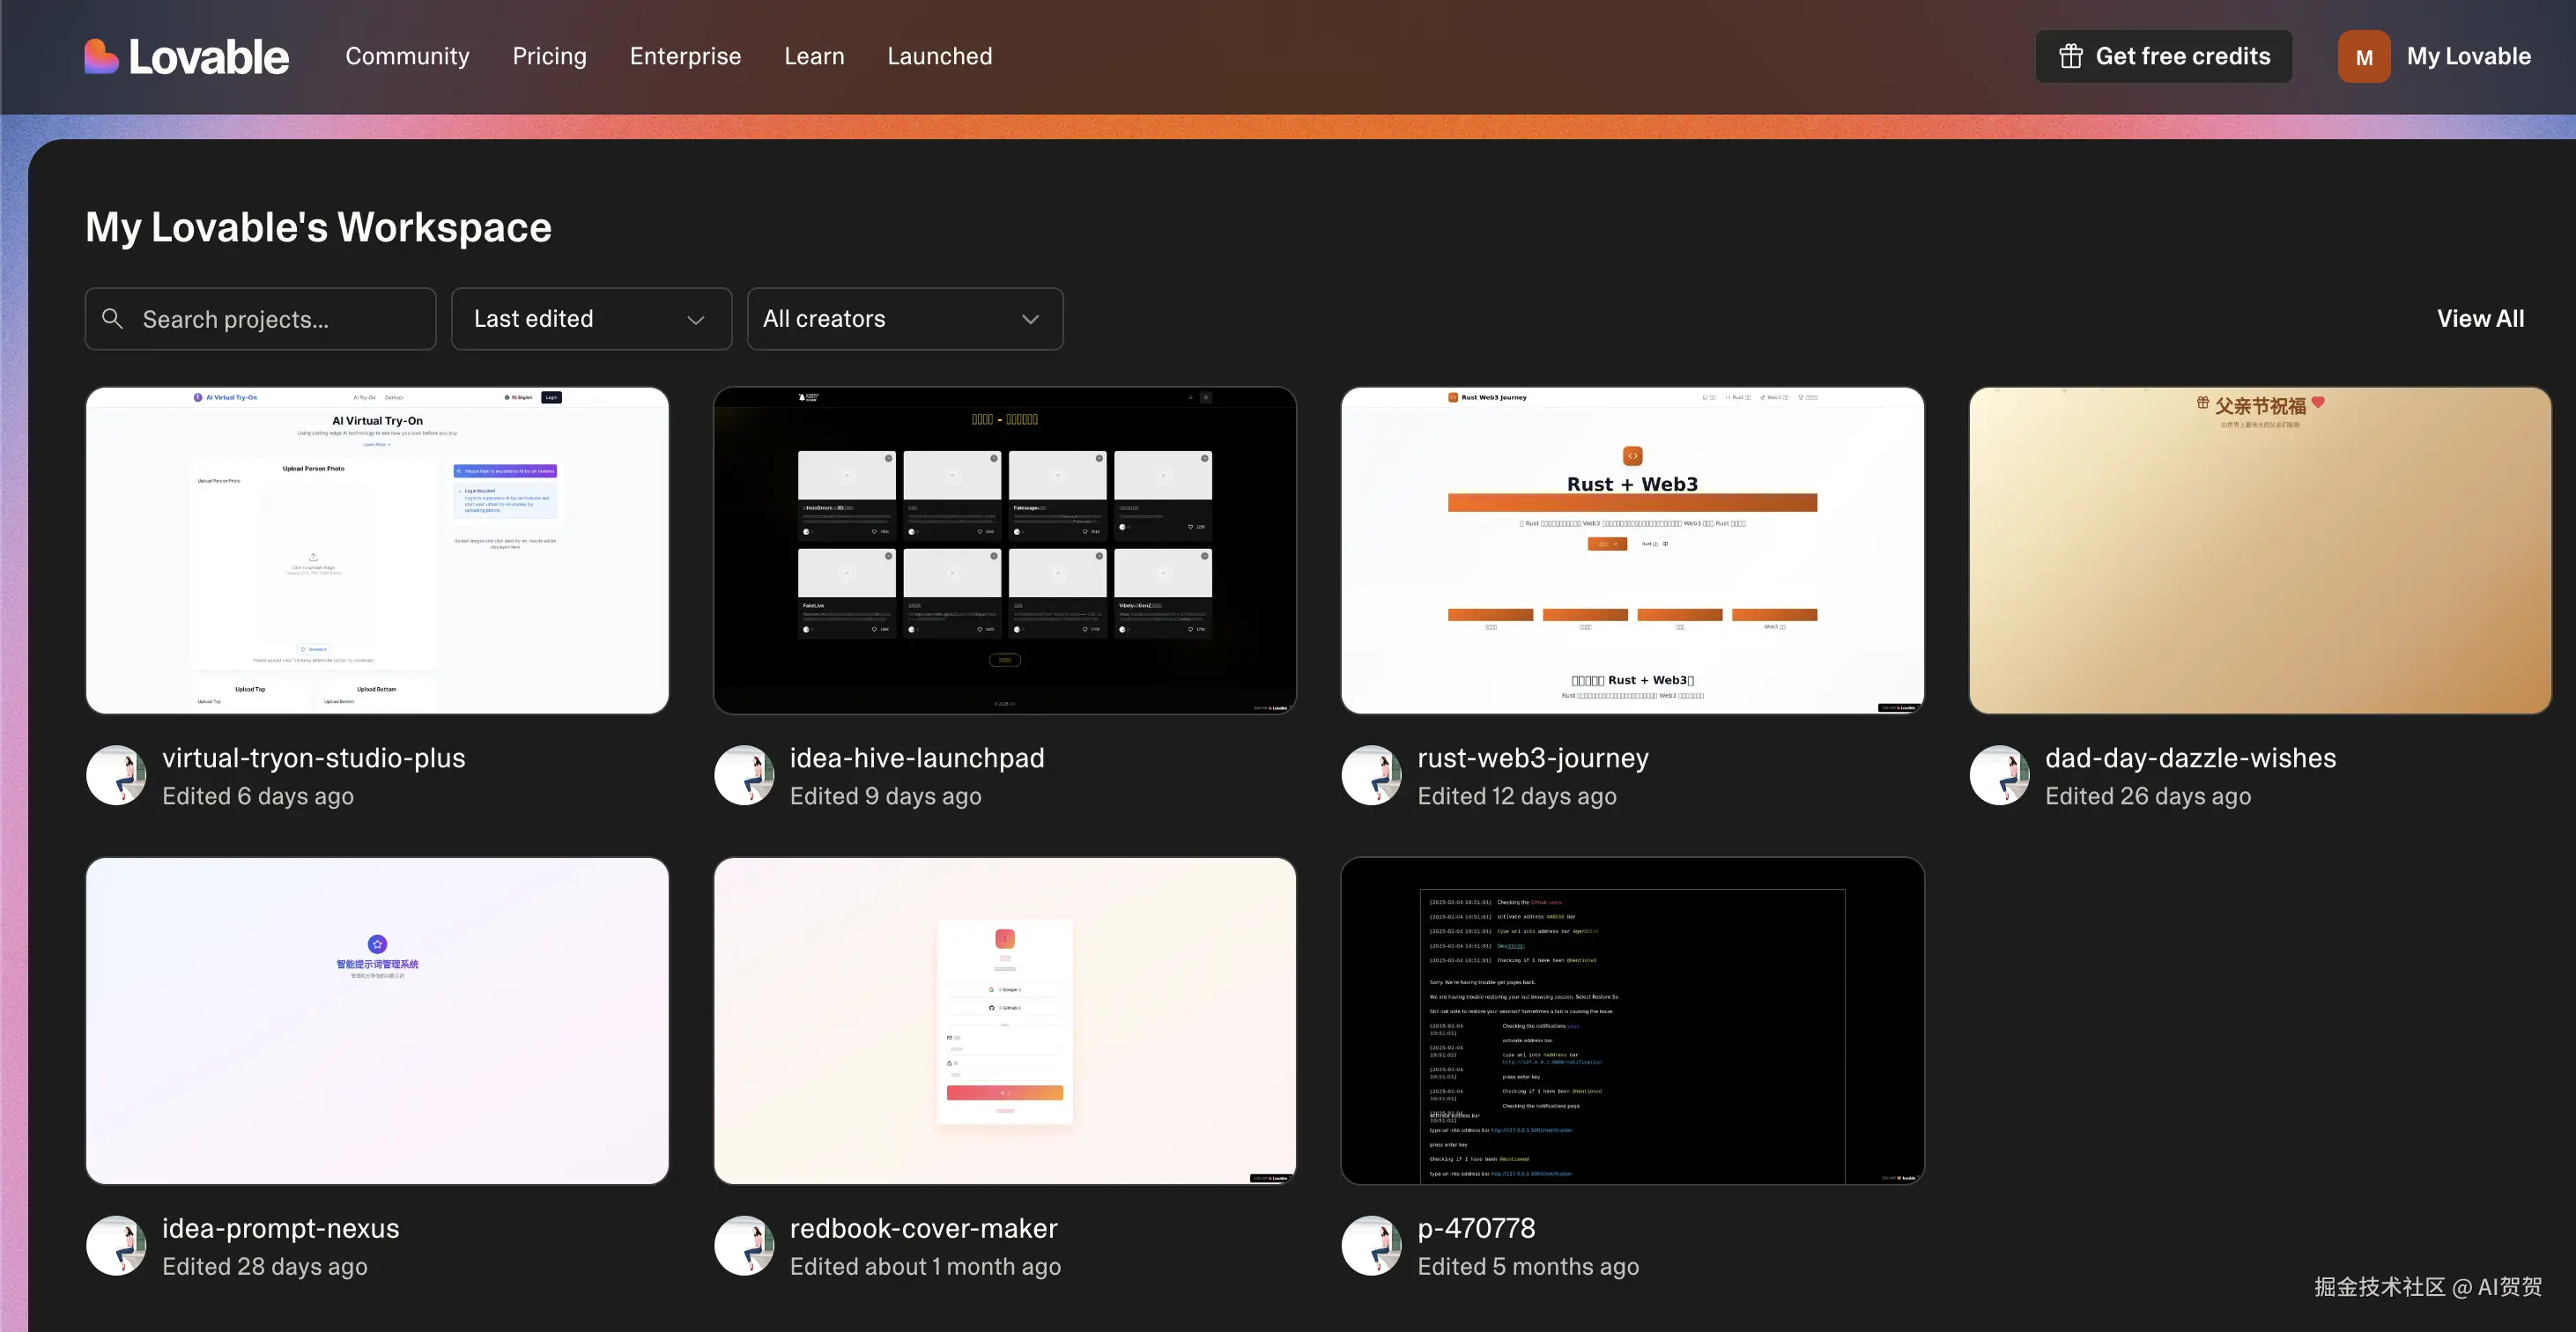Click creator avatar beside idea-hive-launchpad
The width and height of the screenshot is (2576, 1332).
pyautogui.click(x=744, y=775)
